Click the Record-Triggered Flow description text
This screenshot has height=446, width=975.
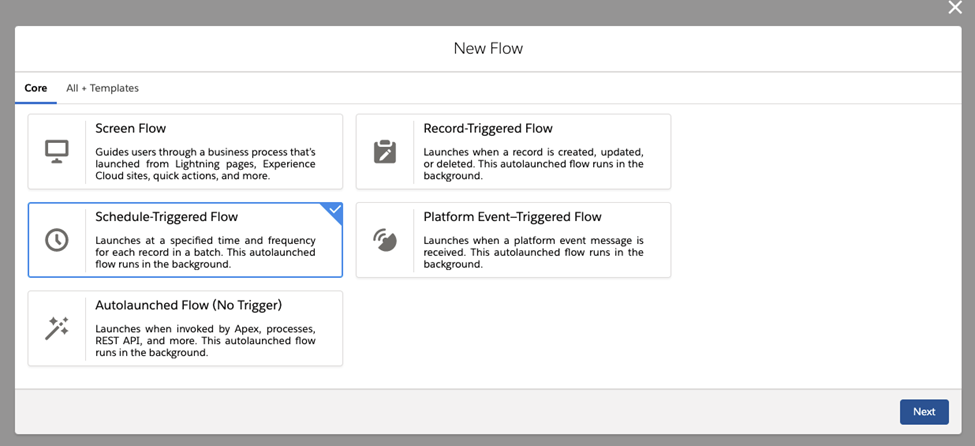click(534, 164)
